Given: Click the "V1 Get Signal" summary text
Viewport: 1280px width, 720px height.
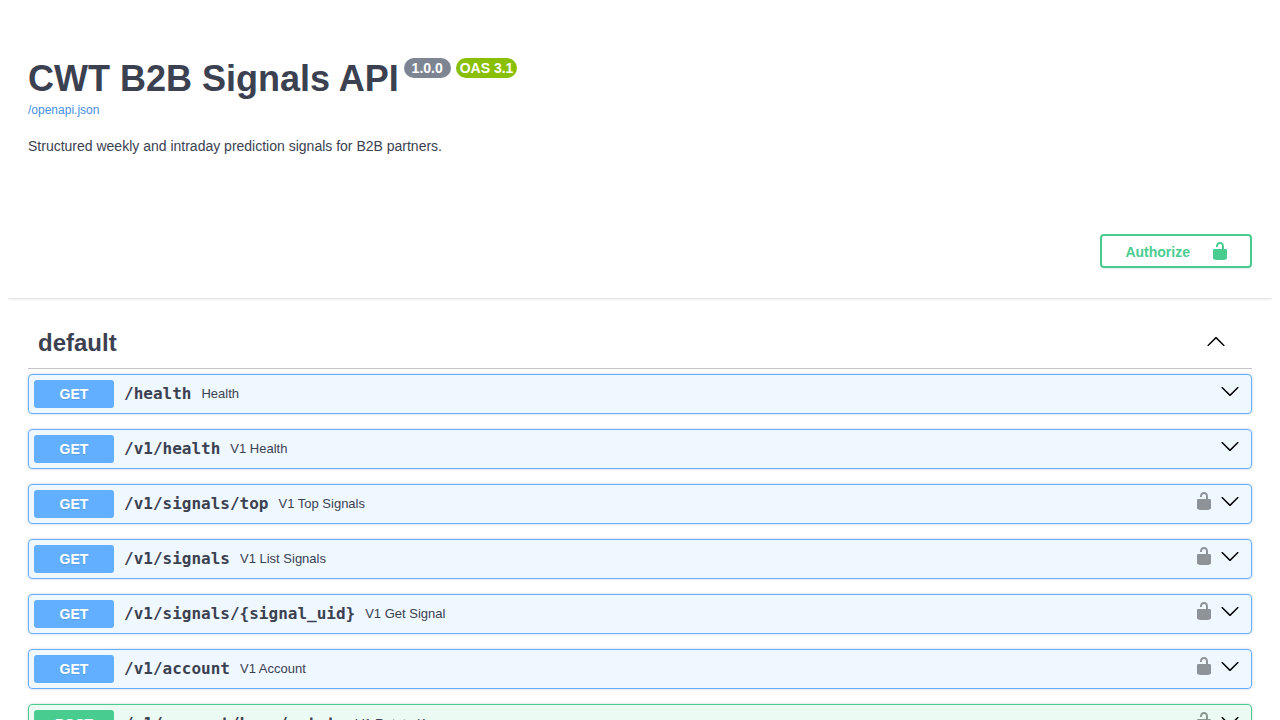Looking at the screenshot, I should click(x=405, y=614).
